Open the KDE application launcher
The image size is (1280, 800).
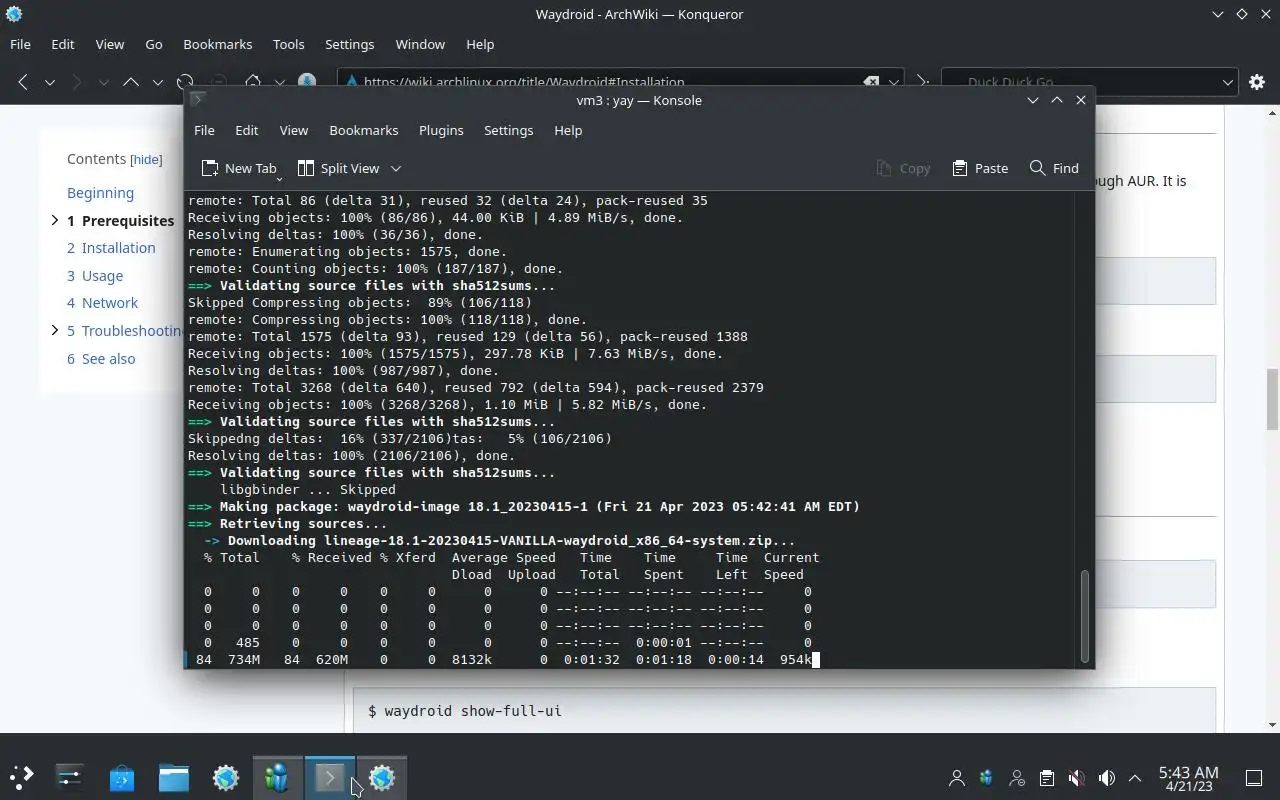[x=22, y=777]
